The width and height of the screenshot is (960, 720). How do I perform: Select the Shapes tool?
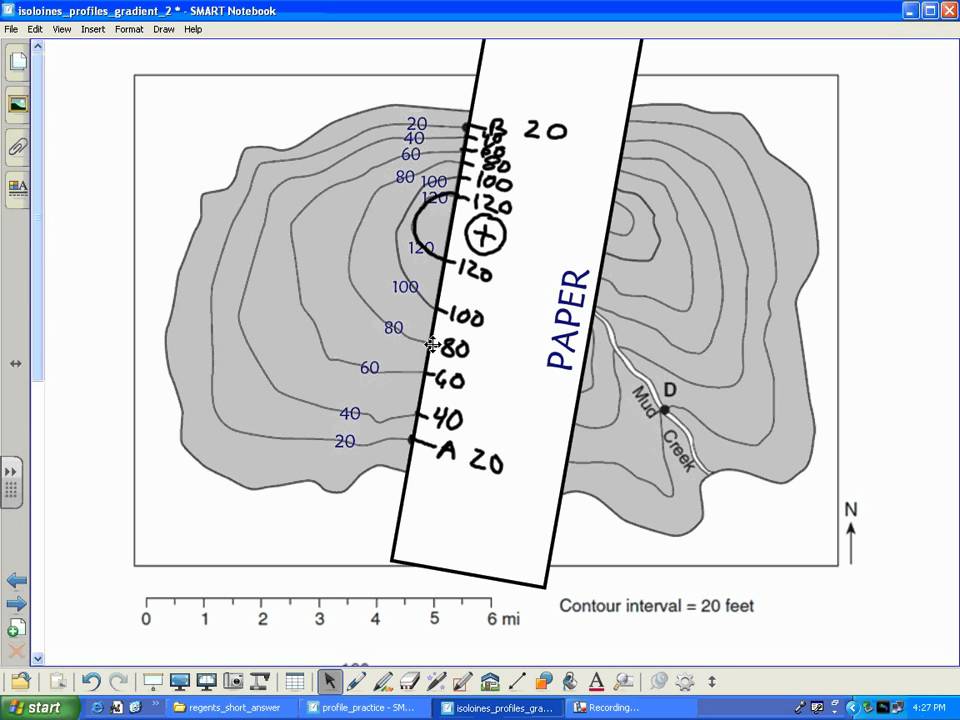coord(544,681)
